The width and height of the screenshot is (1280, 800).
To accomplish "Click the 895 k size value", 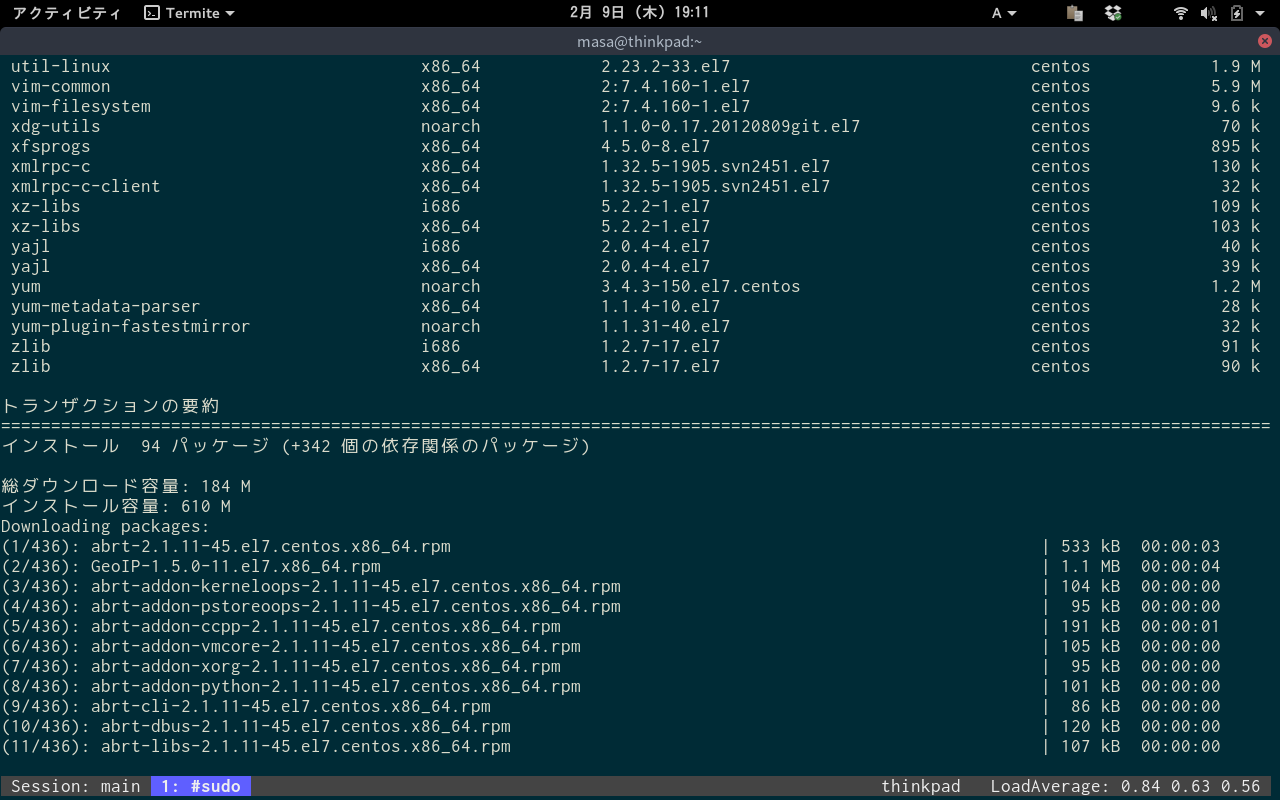I will click(1235, 146).
